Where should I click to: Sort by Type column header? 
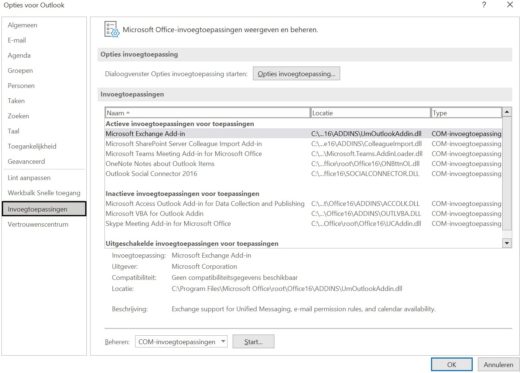(466, 113)
